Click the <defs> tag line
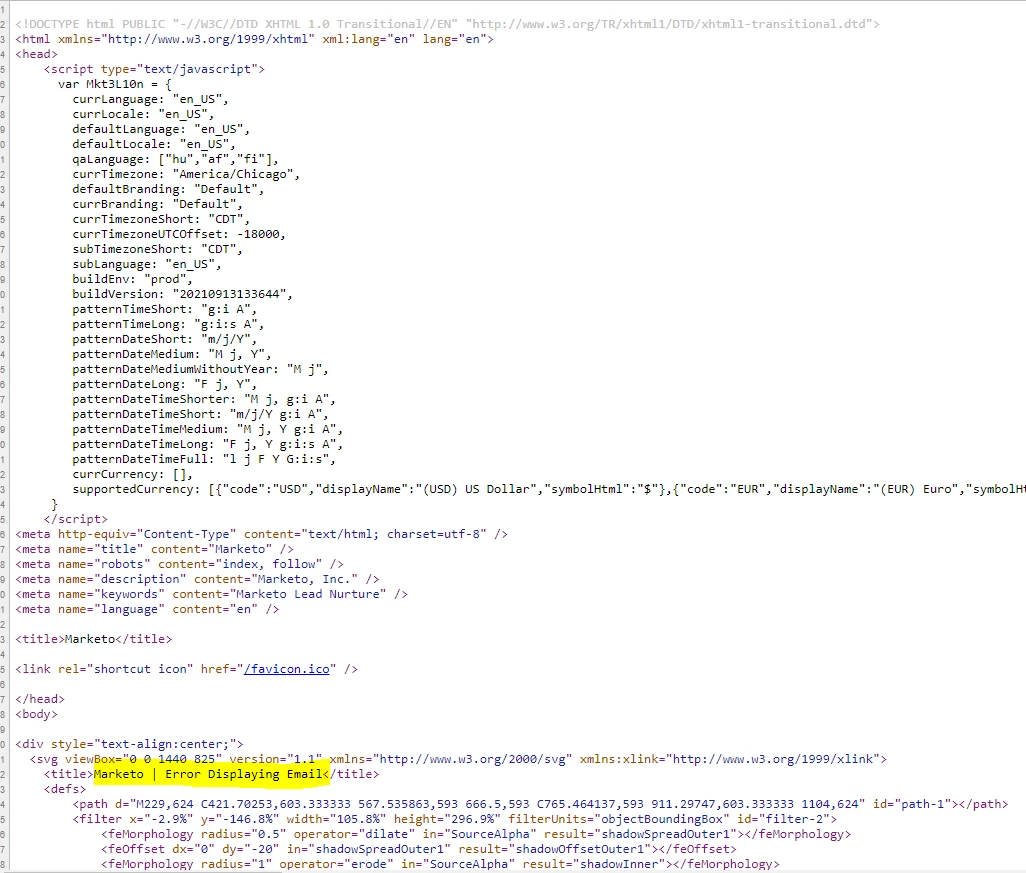The height and width of the screenshot is (873, 1026). tap(65, 789)
